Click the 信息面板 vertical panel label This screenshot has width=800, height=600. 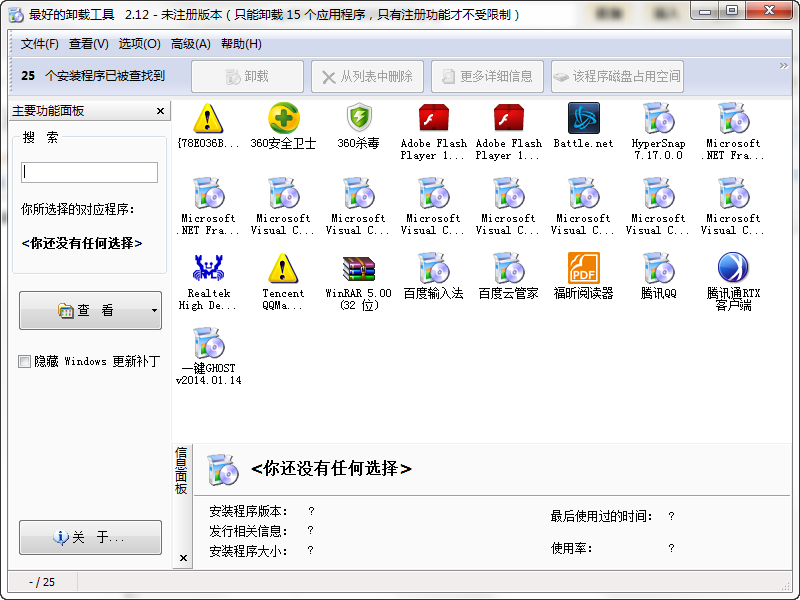[x=181, y=470]
